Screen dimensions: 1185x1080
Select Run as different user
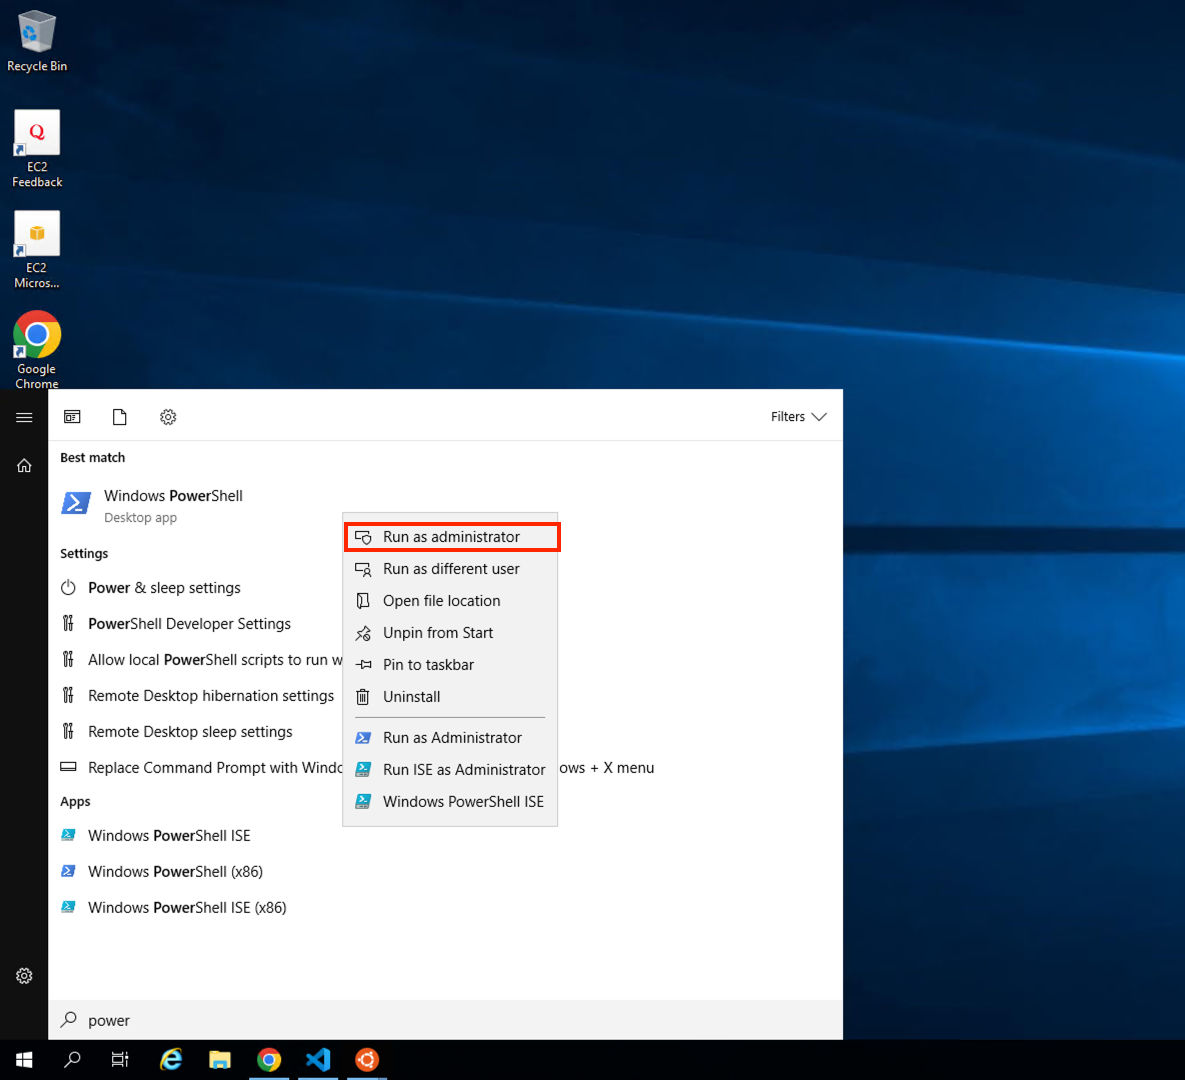coord(451,569)
